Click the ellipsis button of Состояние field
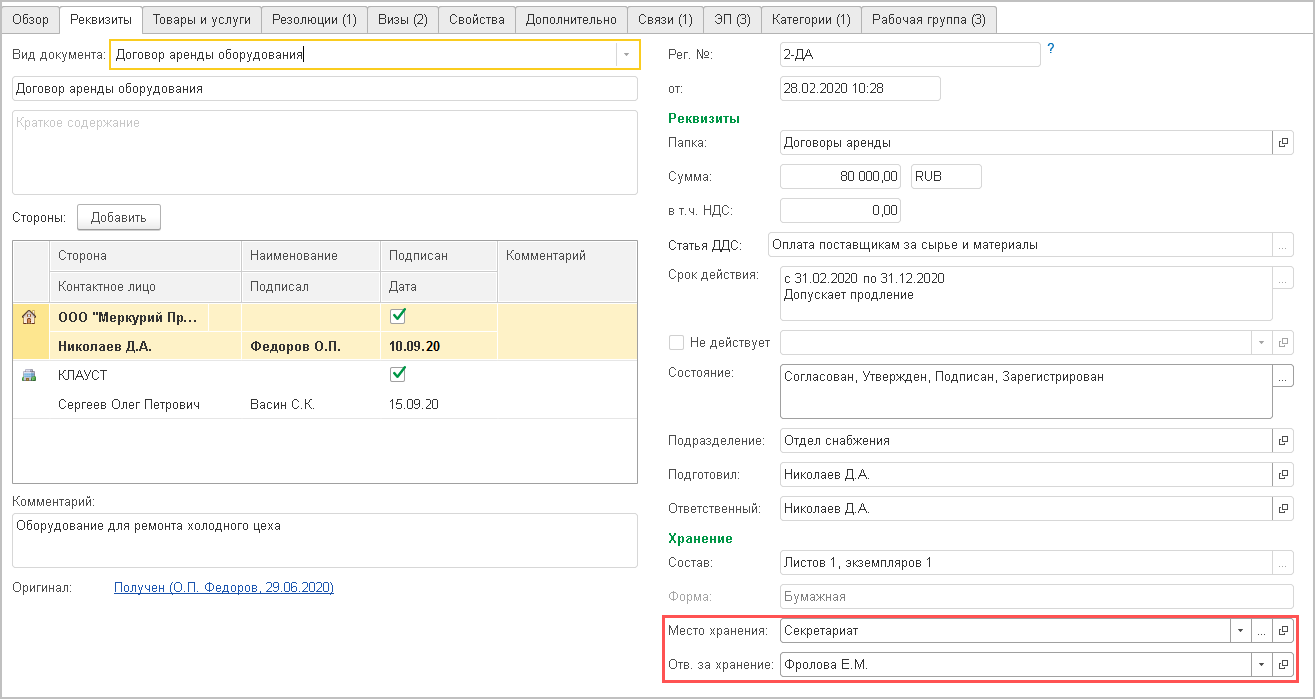Screen dimensions: 1315x699 [x=1283, y=377]
